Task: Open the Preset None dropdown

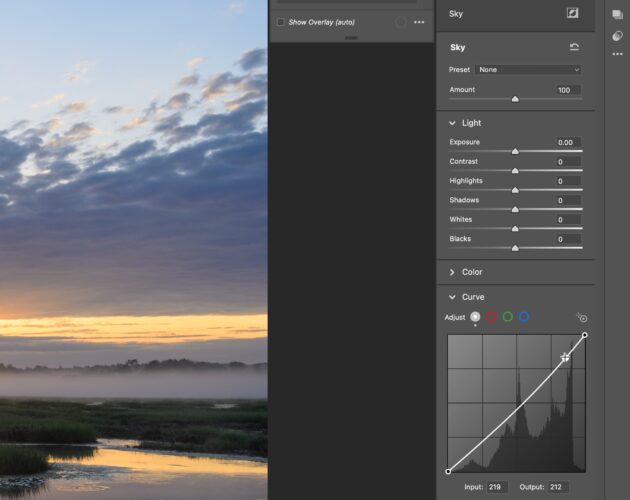Action: (x=529, y=70)
